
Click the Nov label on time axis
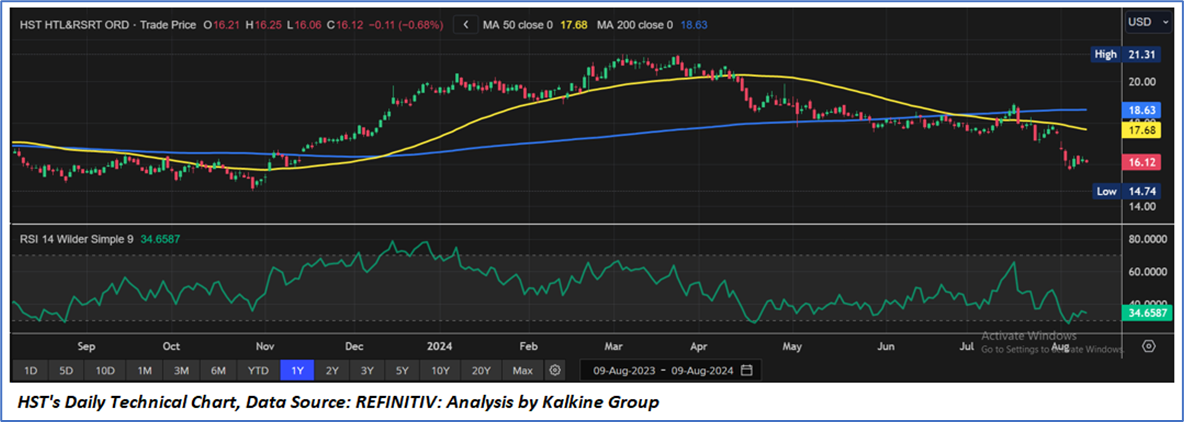pos(264,347)
